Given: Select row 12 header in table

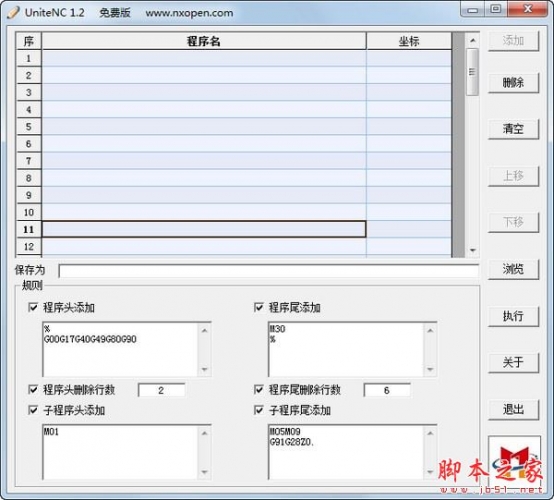Looking at the screenshot, I should coord(29,246).
